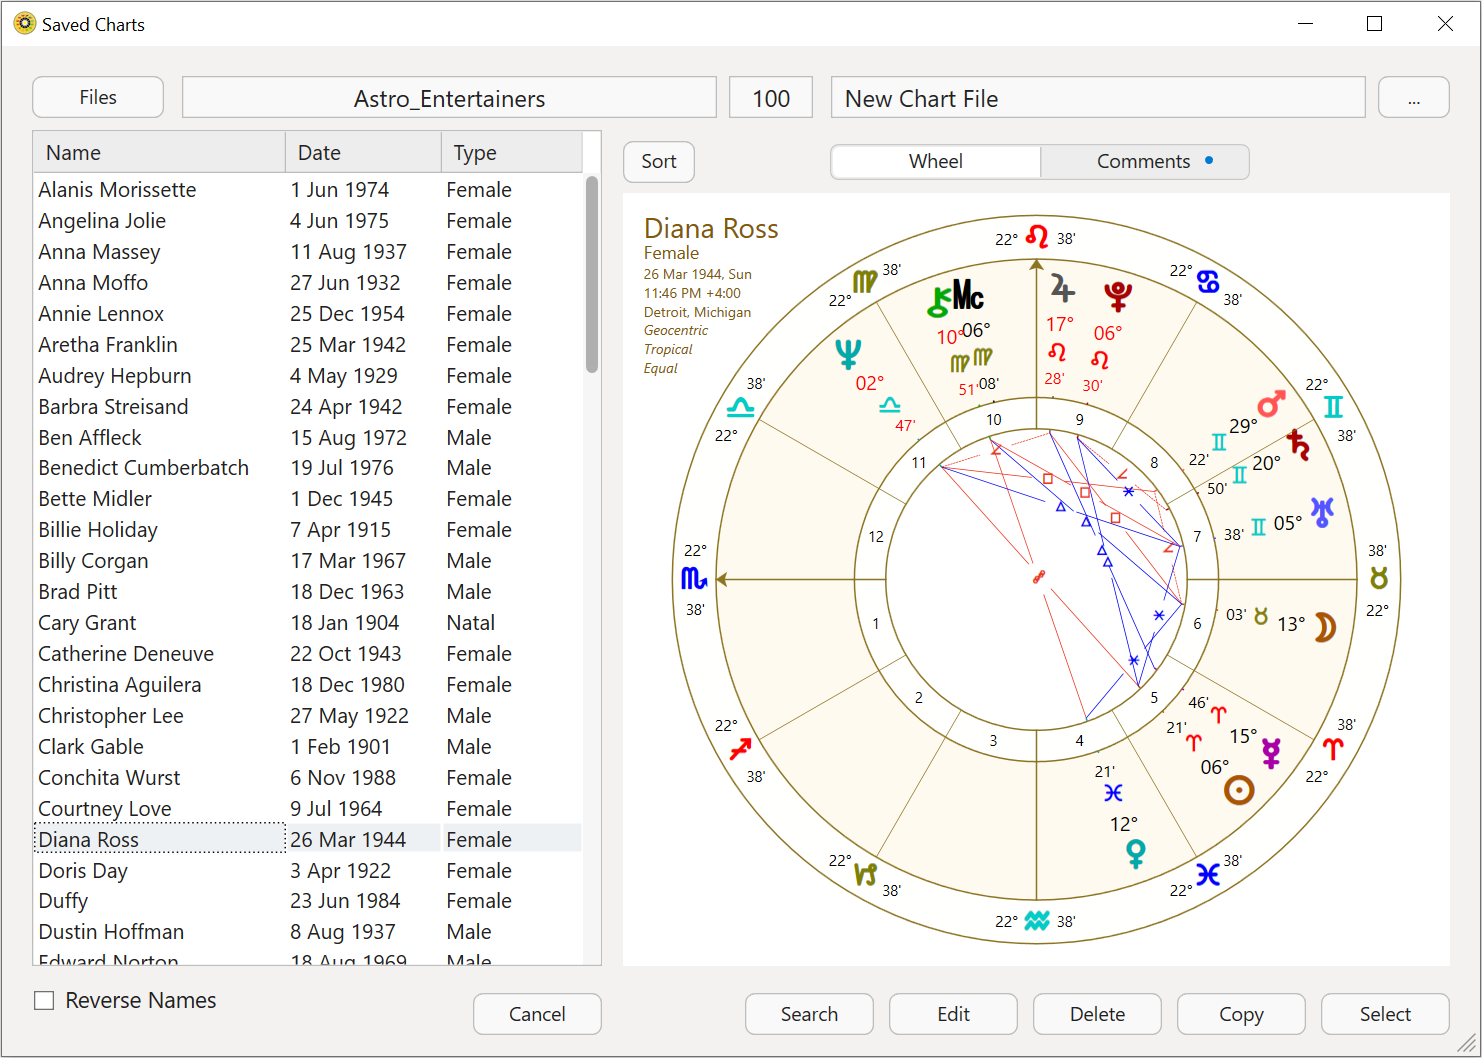Select Audrey Hepburn in the list

308,375
